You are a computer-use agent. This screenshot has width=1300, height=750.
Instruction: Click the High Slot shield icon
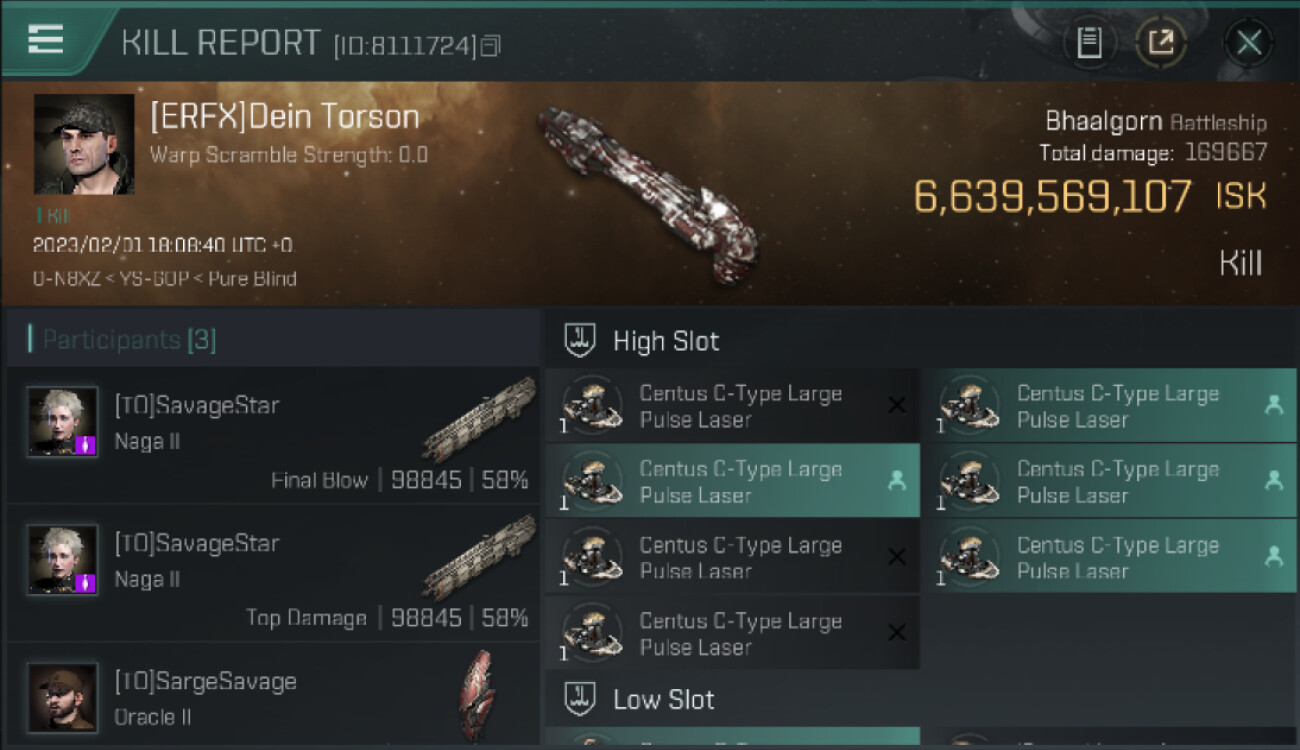tap(581, 340)
